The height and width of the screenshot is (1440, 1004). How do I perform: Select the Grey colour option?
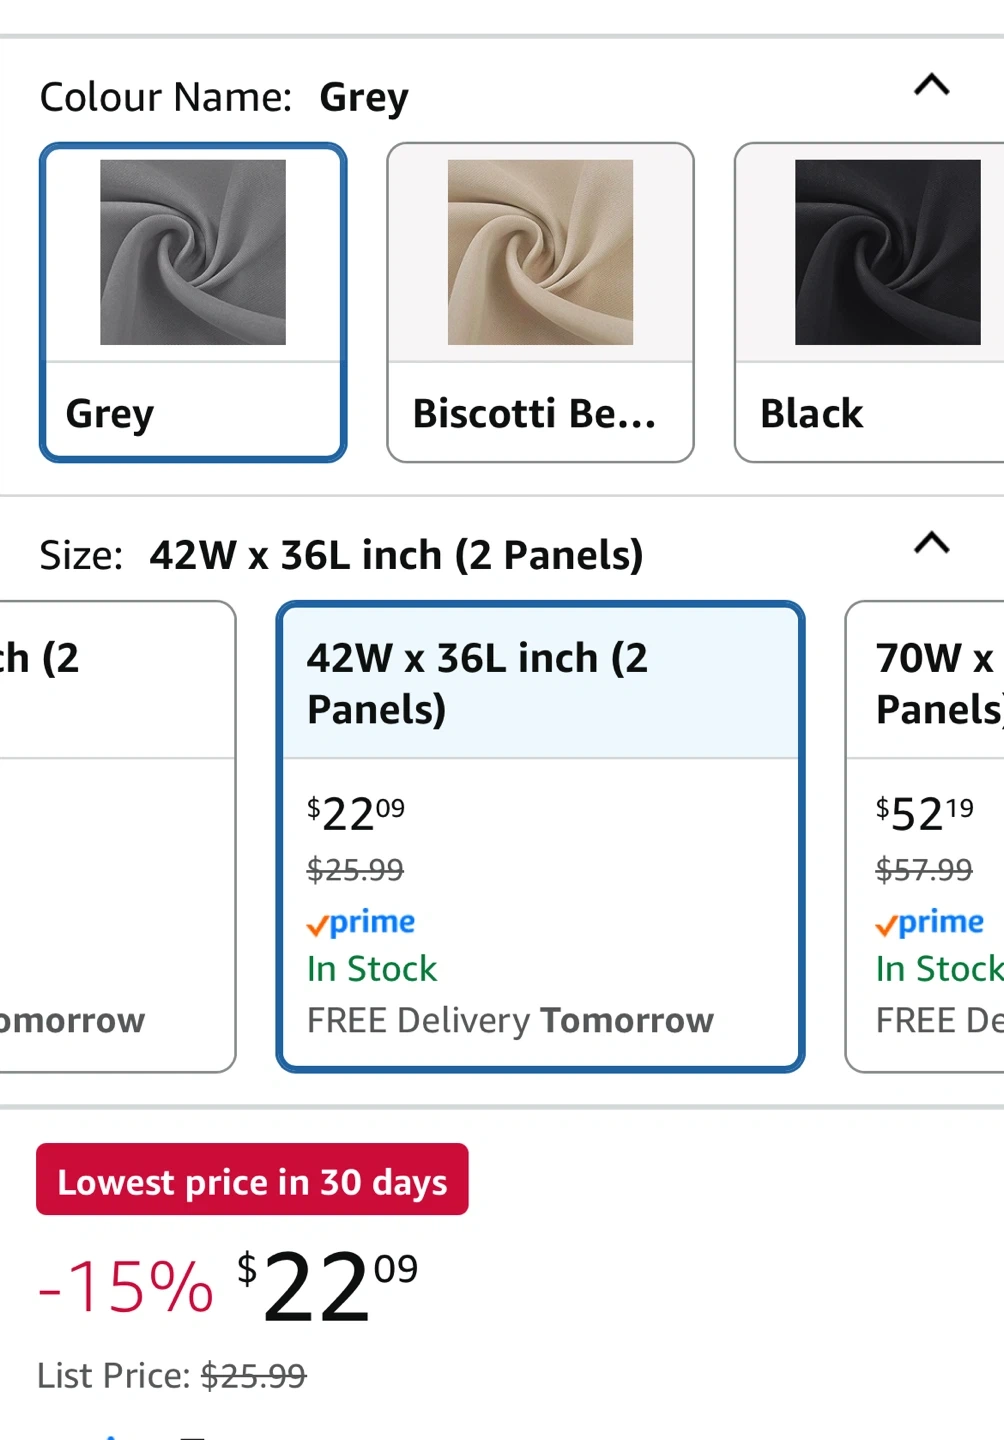(x=193, y=302)
